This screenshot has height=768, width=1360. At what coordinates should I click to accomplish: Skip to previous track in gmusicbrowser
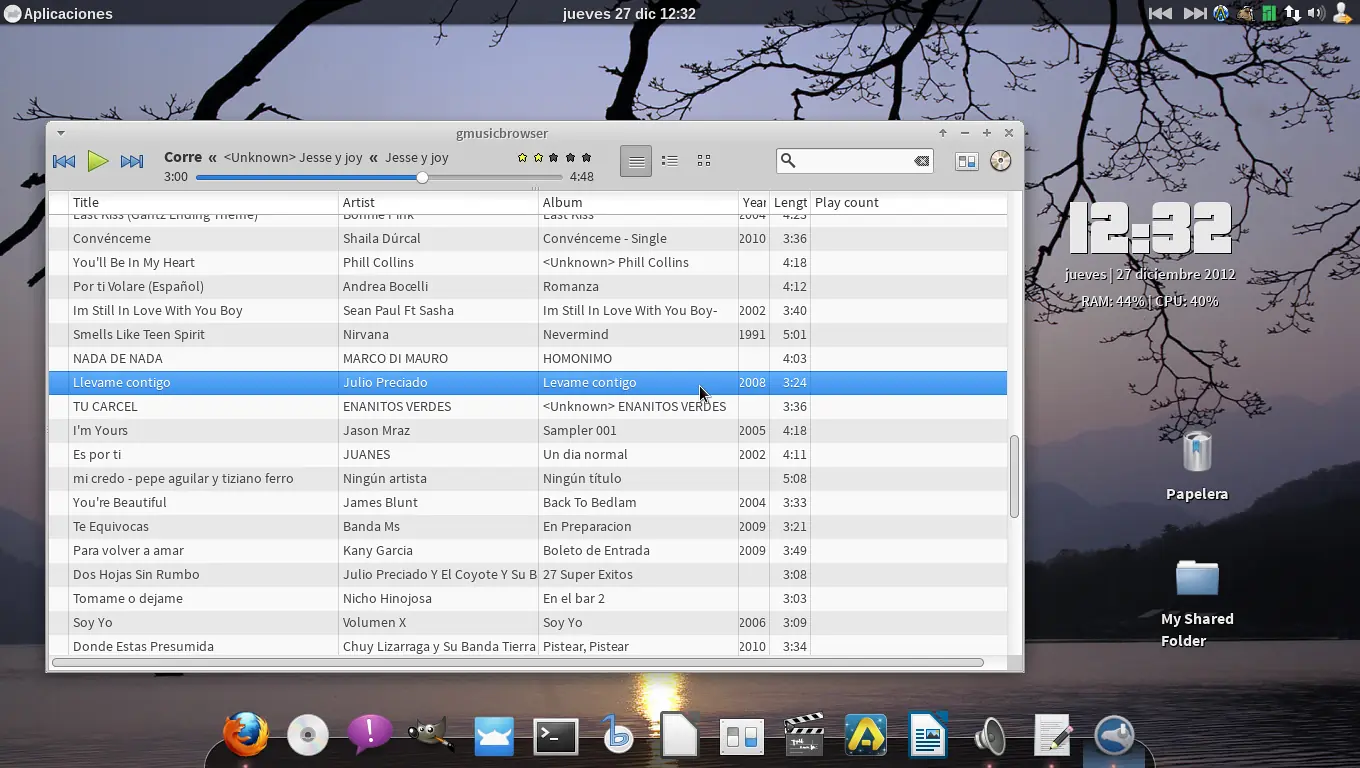[64, 161]
